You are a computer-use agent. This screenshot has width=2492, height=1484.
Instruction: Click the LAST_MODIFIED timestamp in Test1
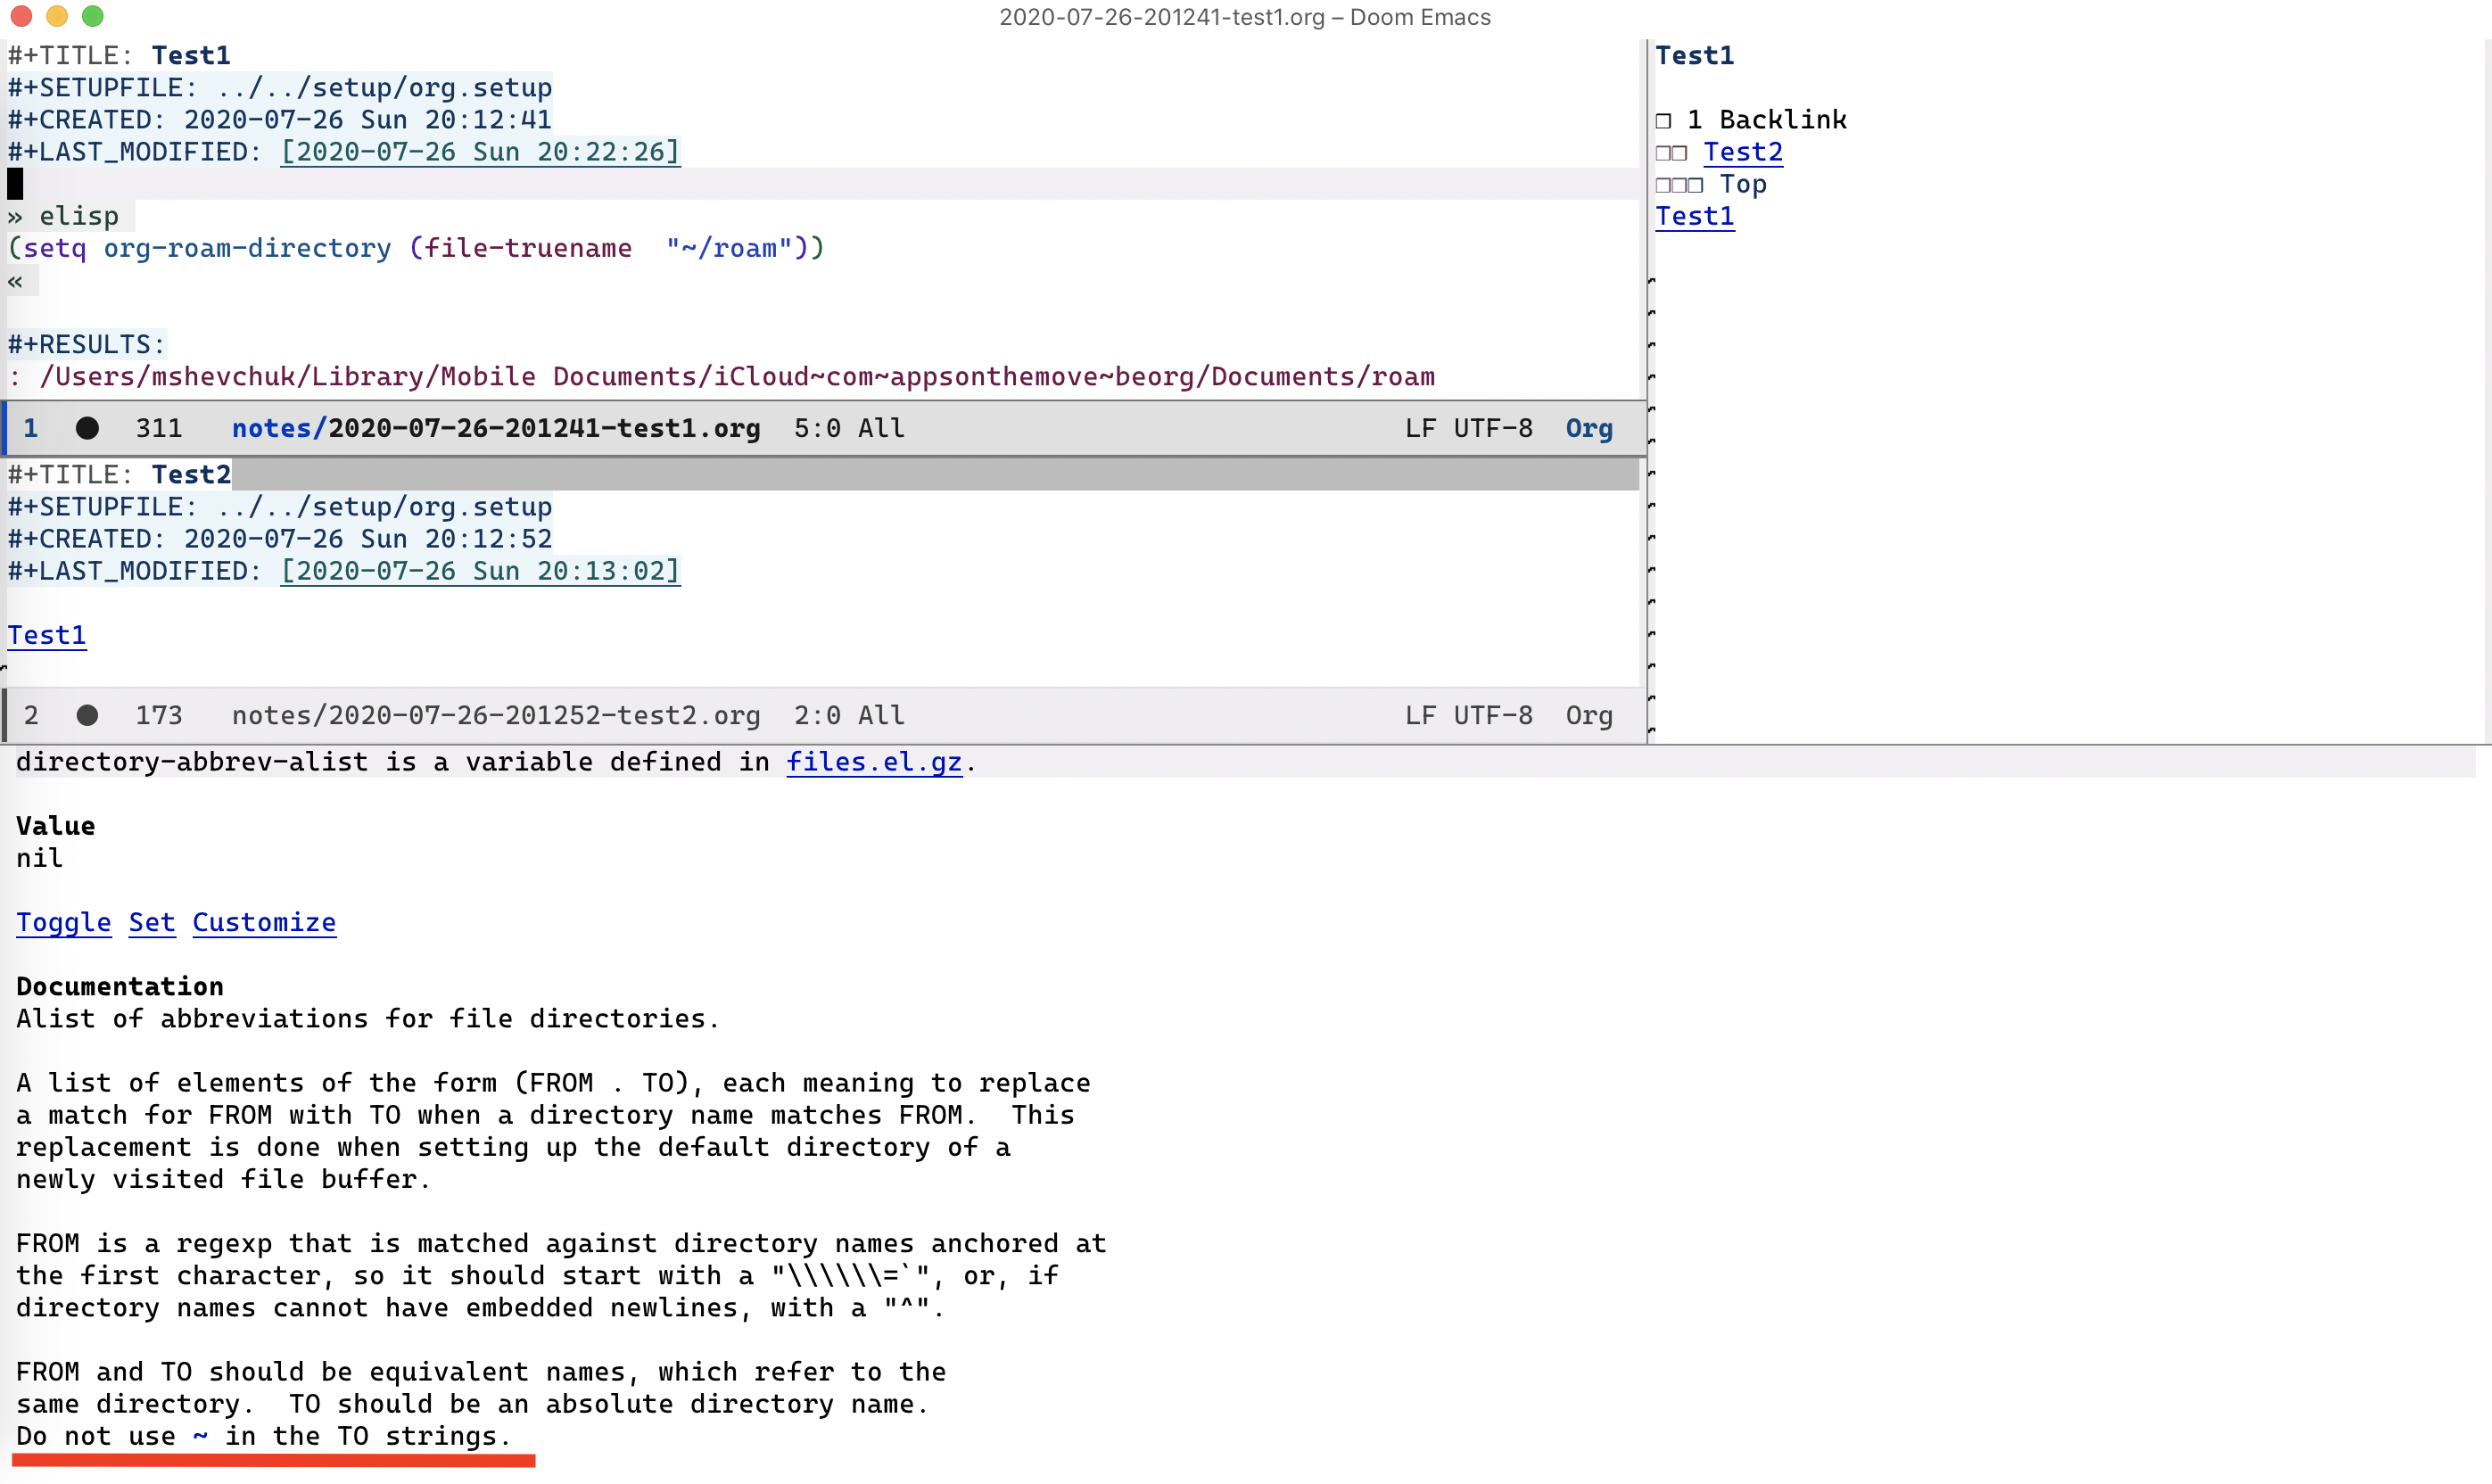(x=480, y=152)
